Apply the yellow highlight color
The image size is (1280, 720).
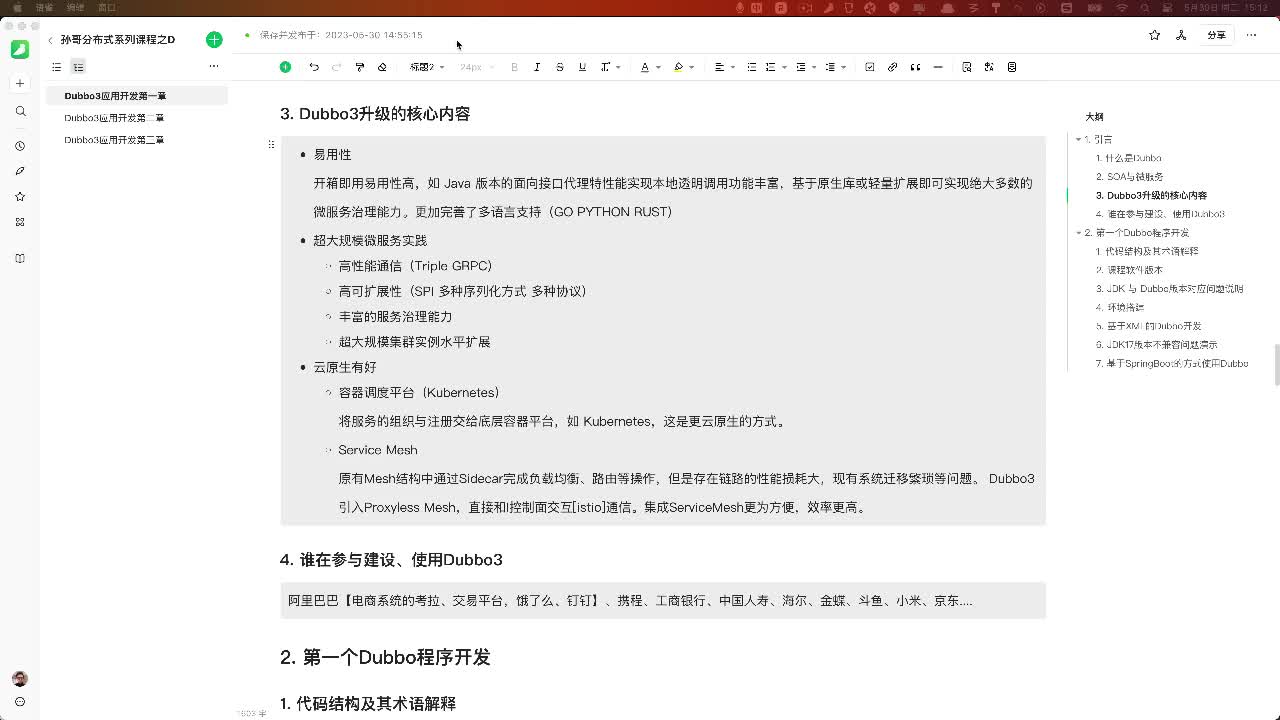pos(678,67)
